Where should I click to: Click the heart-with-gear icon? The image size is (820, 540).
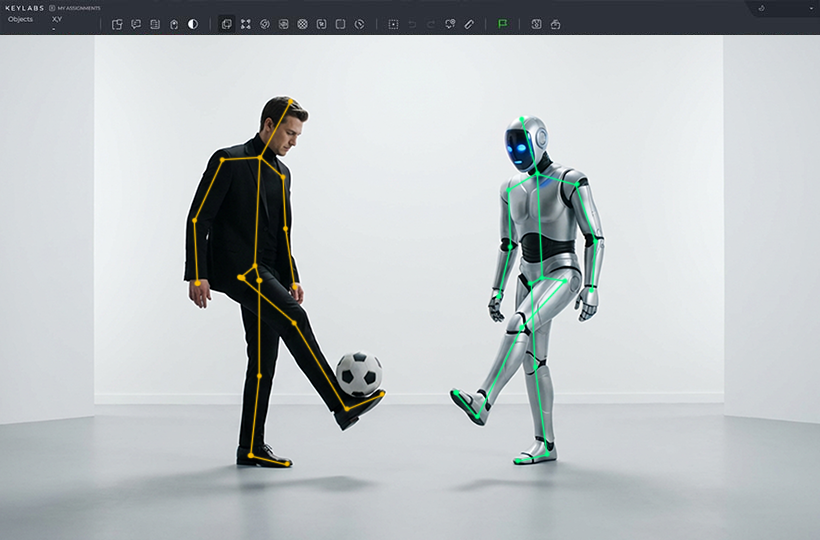click(x=450, y=24)
